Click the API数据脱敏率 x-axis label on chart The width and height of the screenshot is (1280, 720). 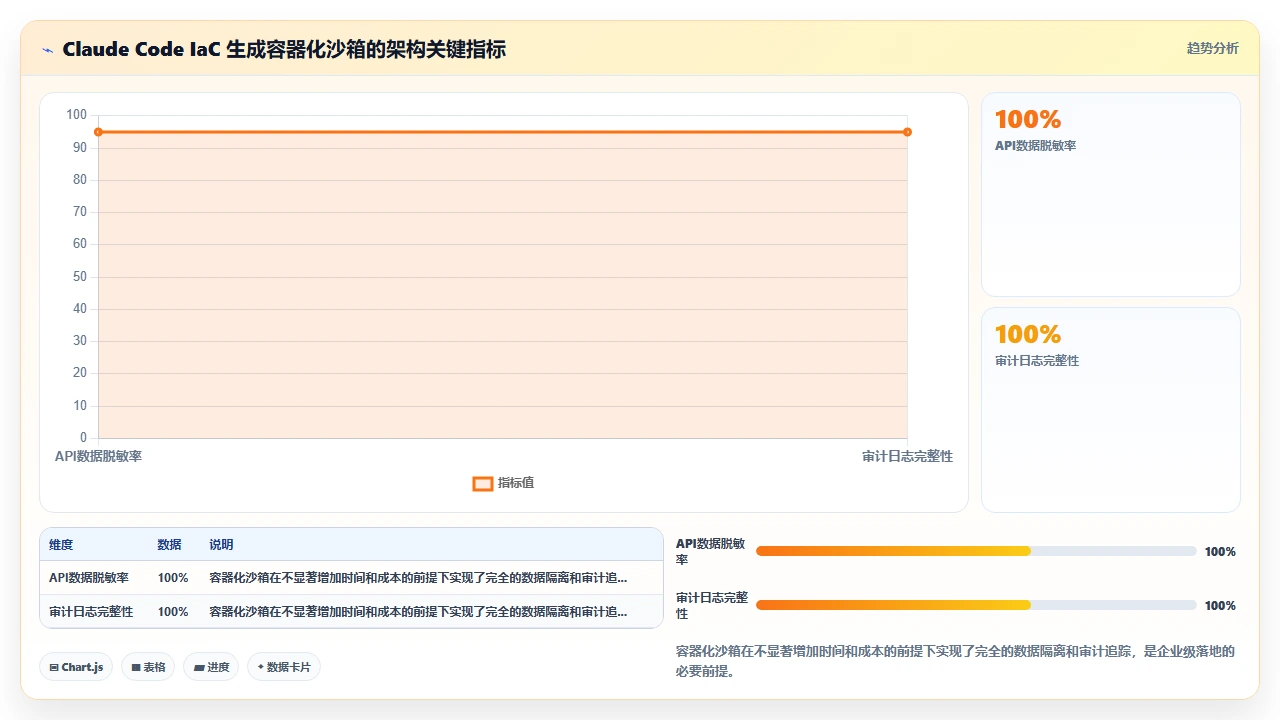[98, 456]
